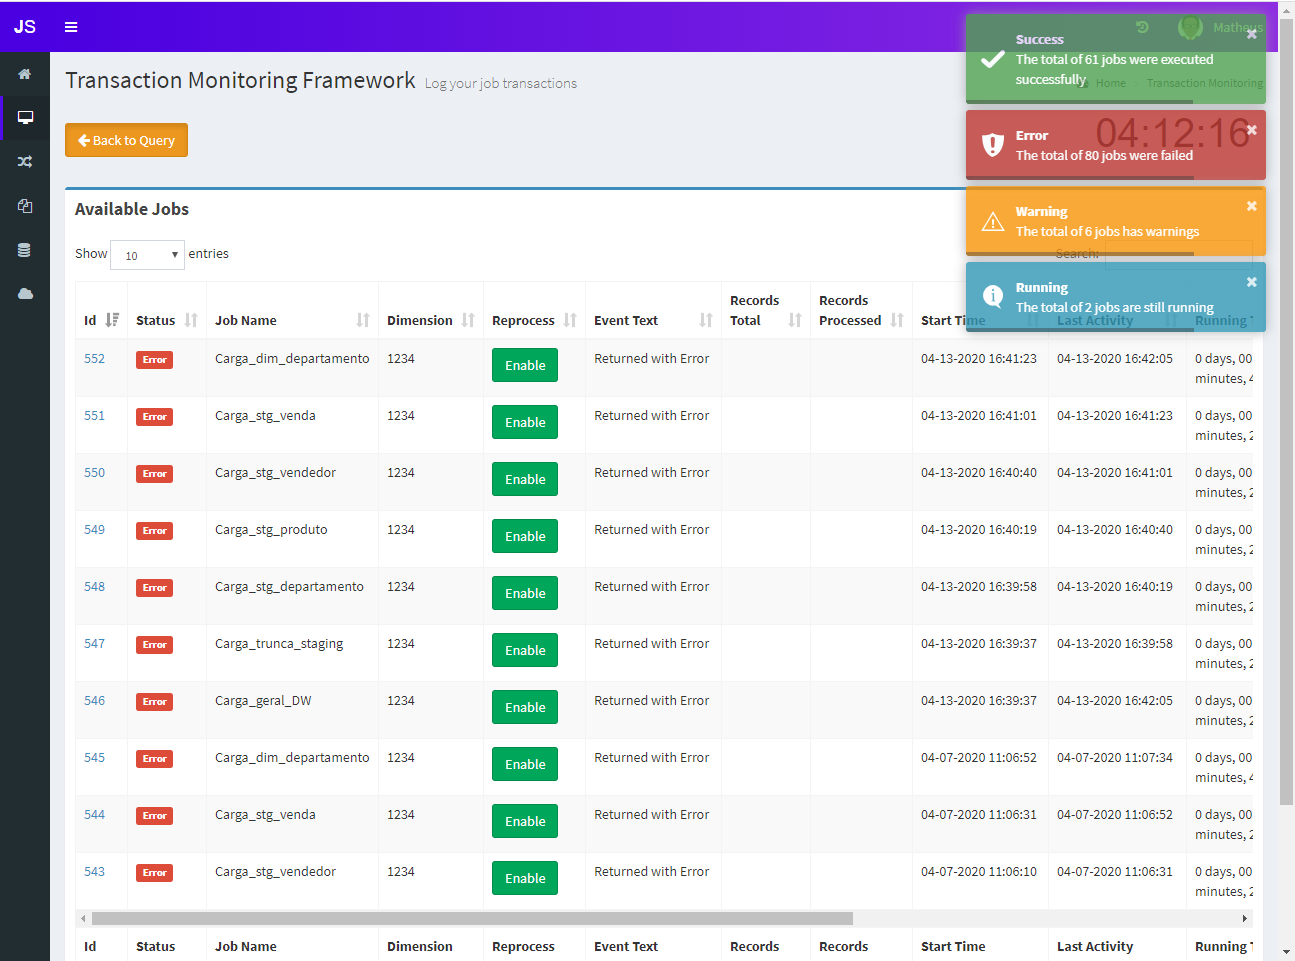Image resolution: width=1295 pixels, height=961 pixels.
Task: Click the Available Jobs heading
Action: [132, 209]
